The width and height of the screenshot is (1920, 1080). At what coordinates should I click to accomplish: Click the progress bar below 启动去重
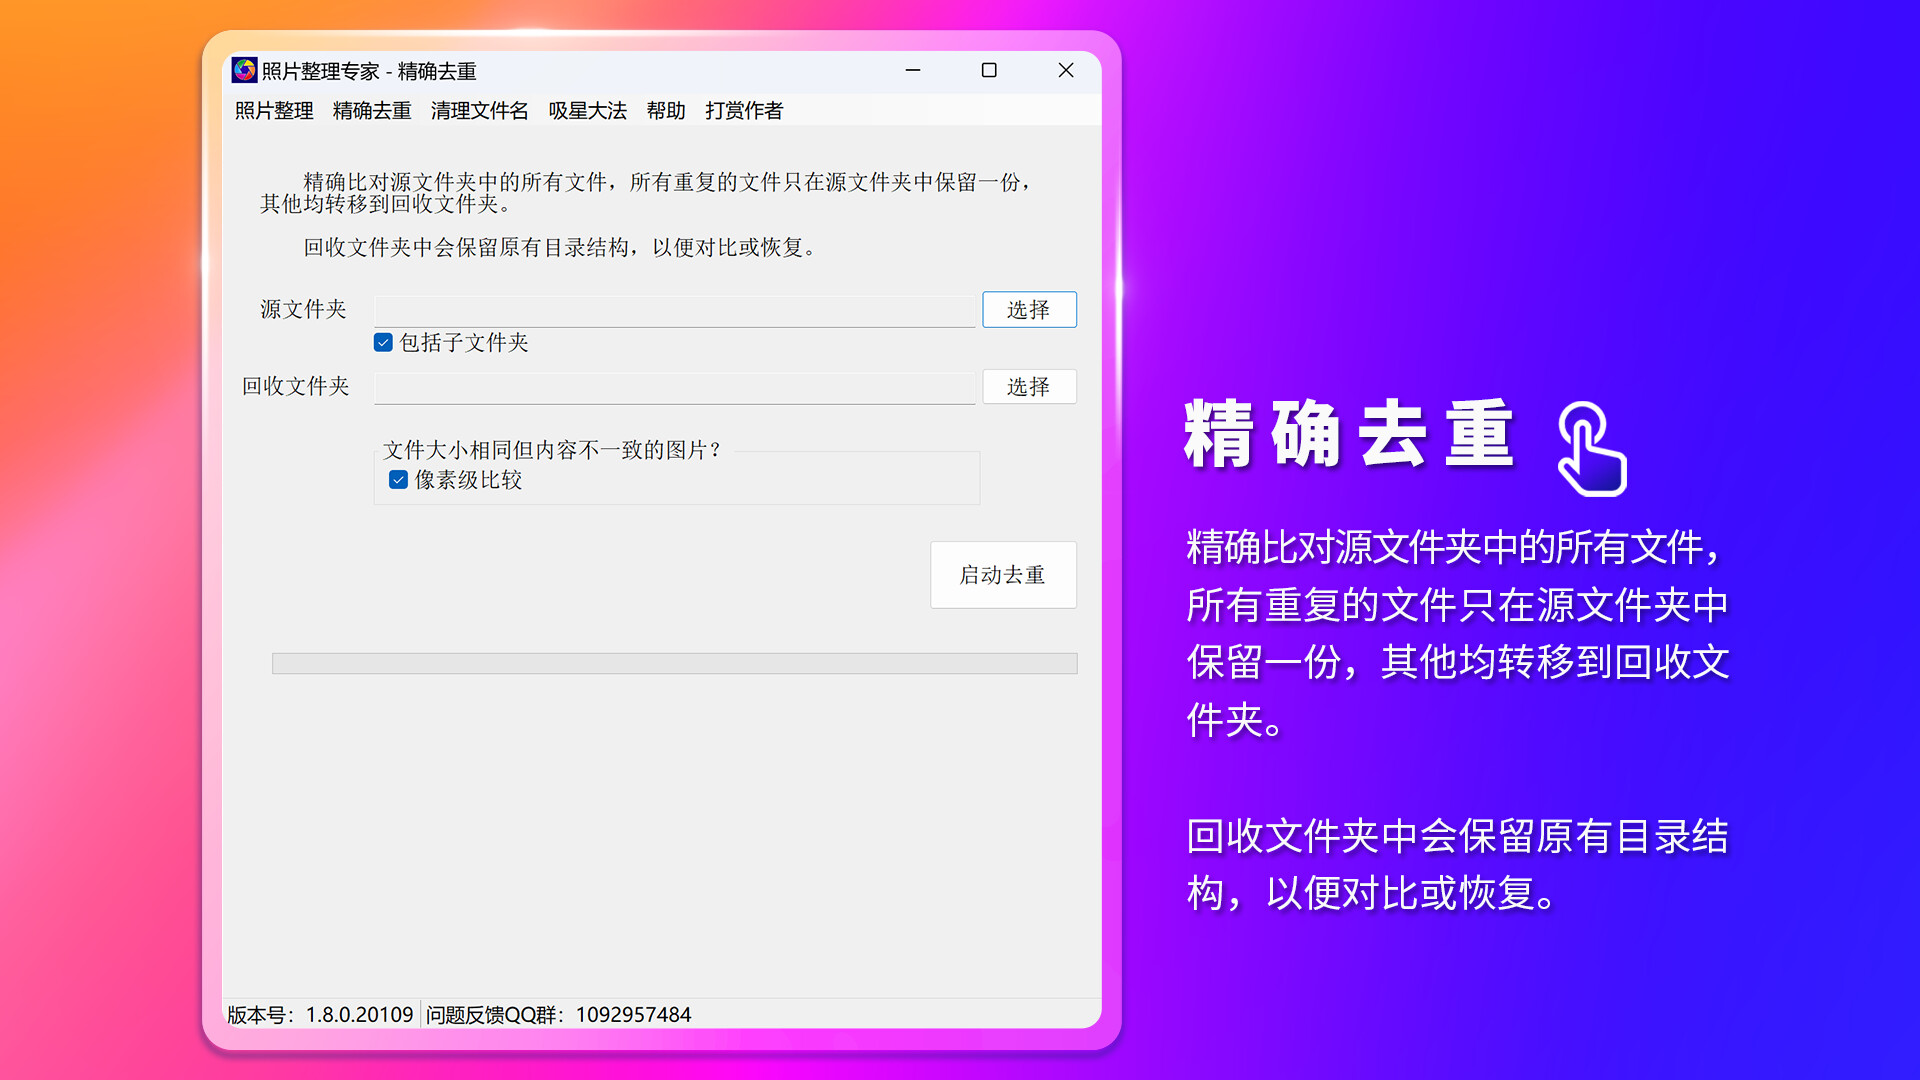(x=674, y=663)
